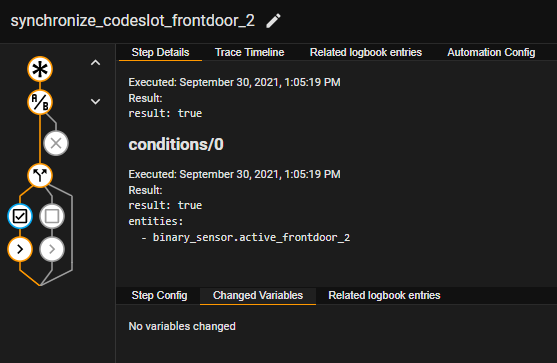Open lower Related logbook entries tab
The height and width of the screenshot is (363, 557).
pyautogui.click(x=384, y=296)
